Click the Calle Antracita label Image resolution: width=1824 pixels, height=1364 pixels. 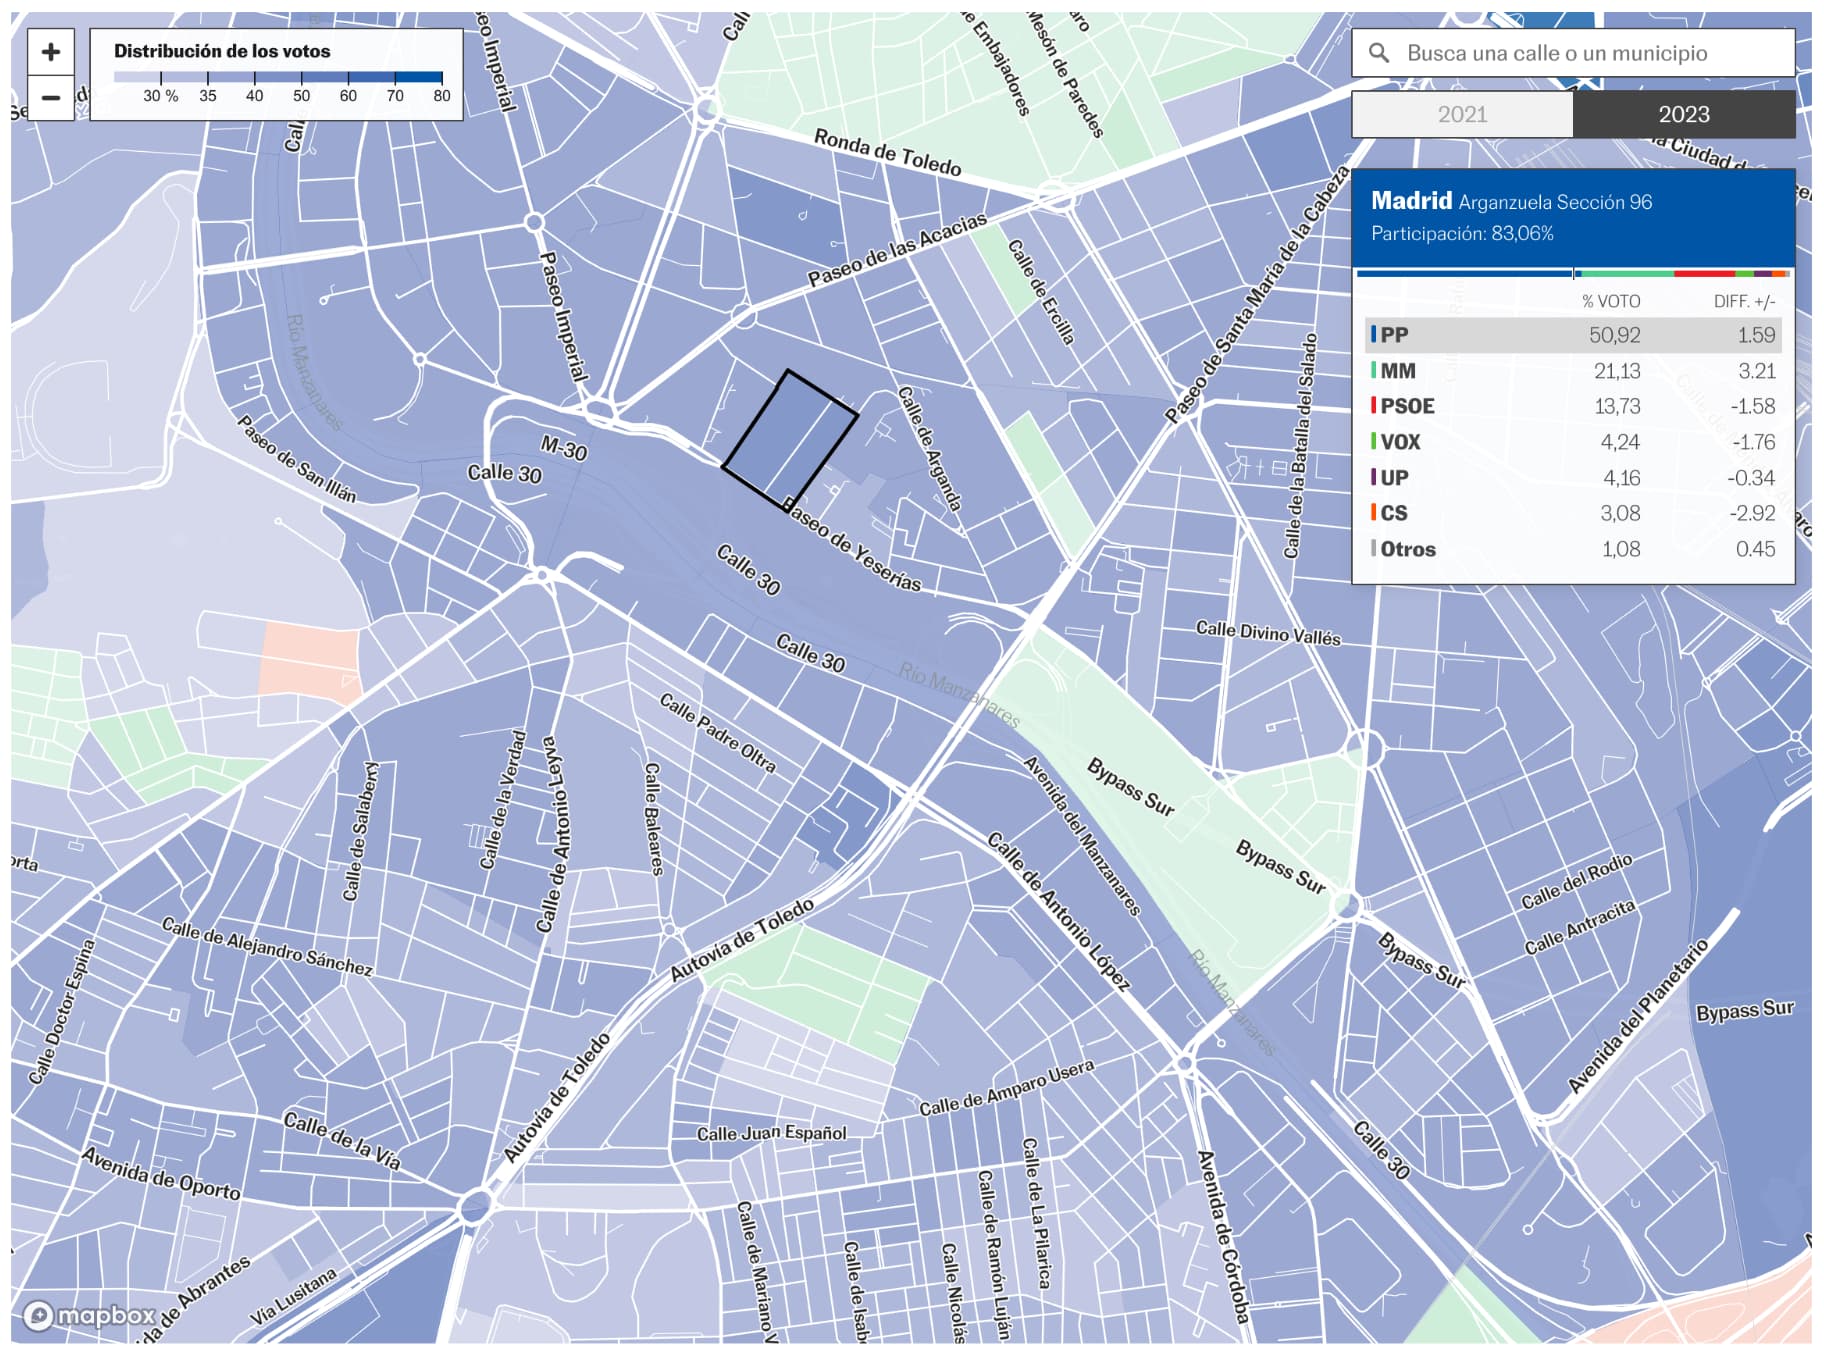click(1580, 927)
